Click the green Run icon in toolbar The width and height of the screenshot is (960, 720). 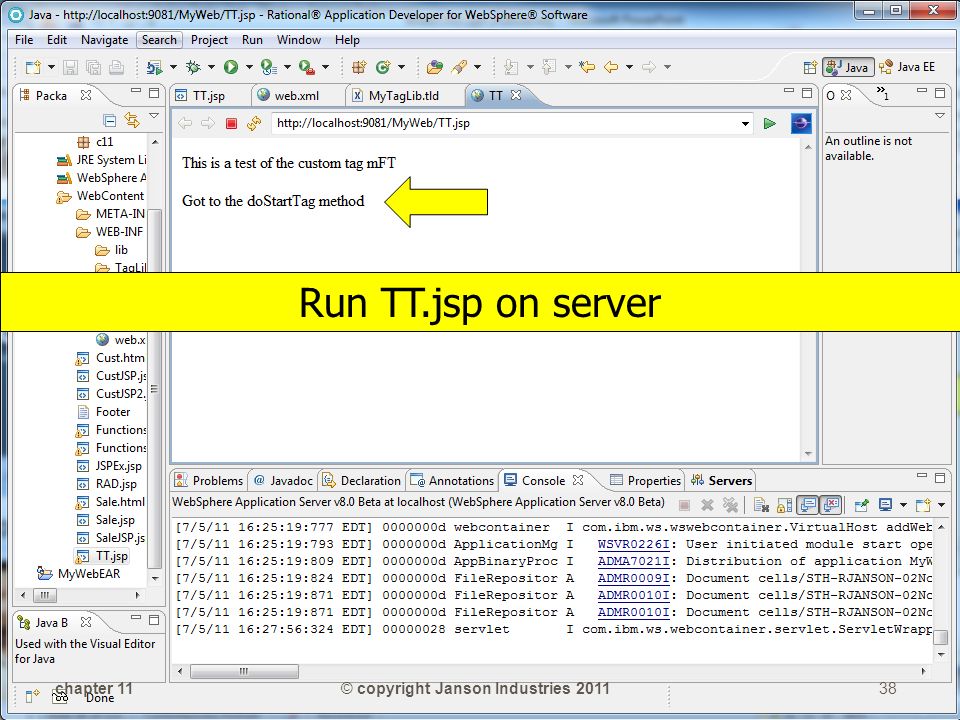pyautogui.click(x=231, y=67)
